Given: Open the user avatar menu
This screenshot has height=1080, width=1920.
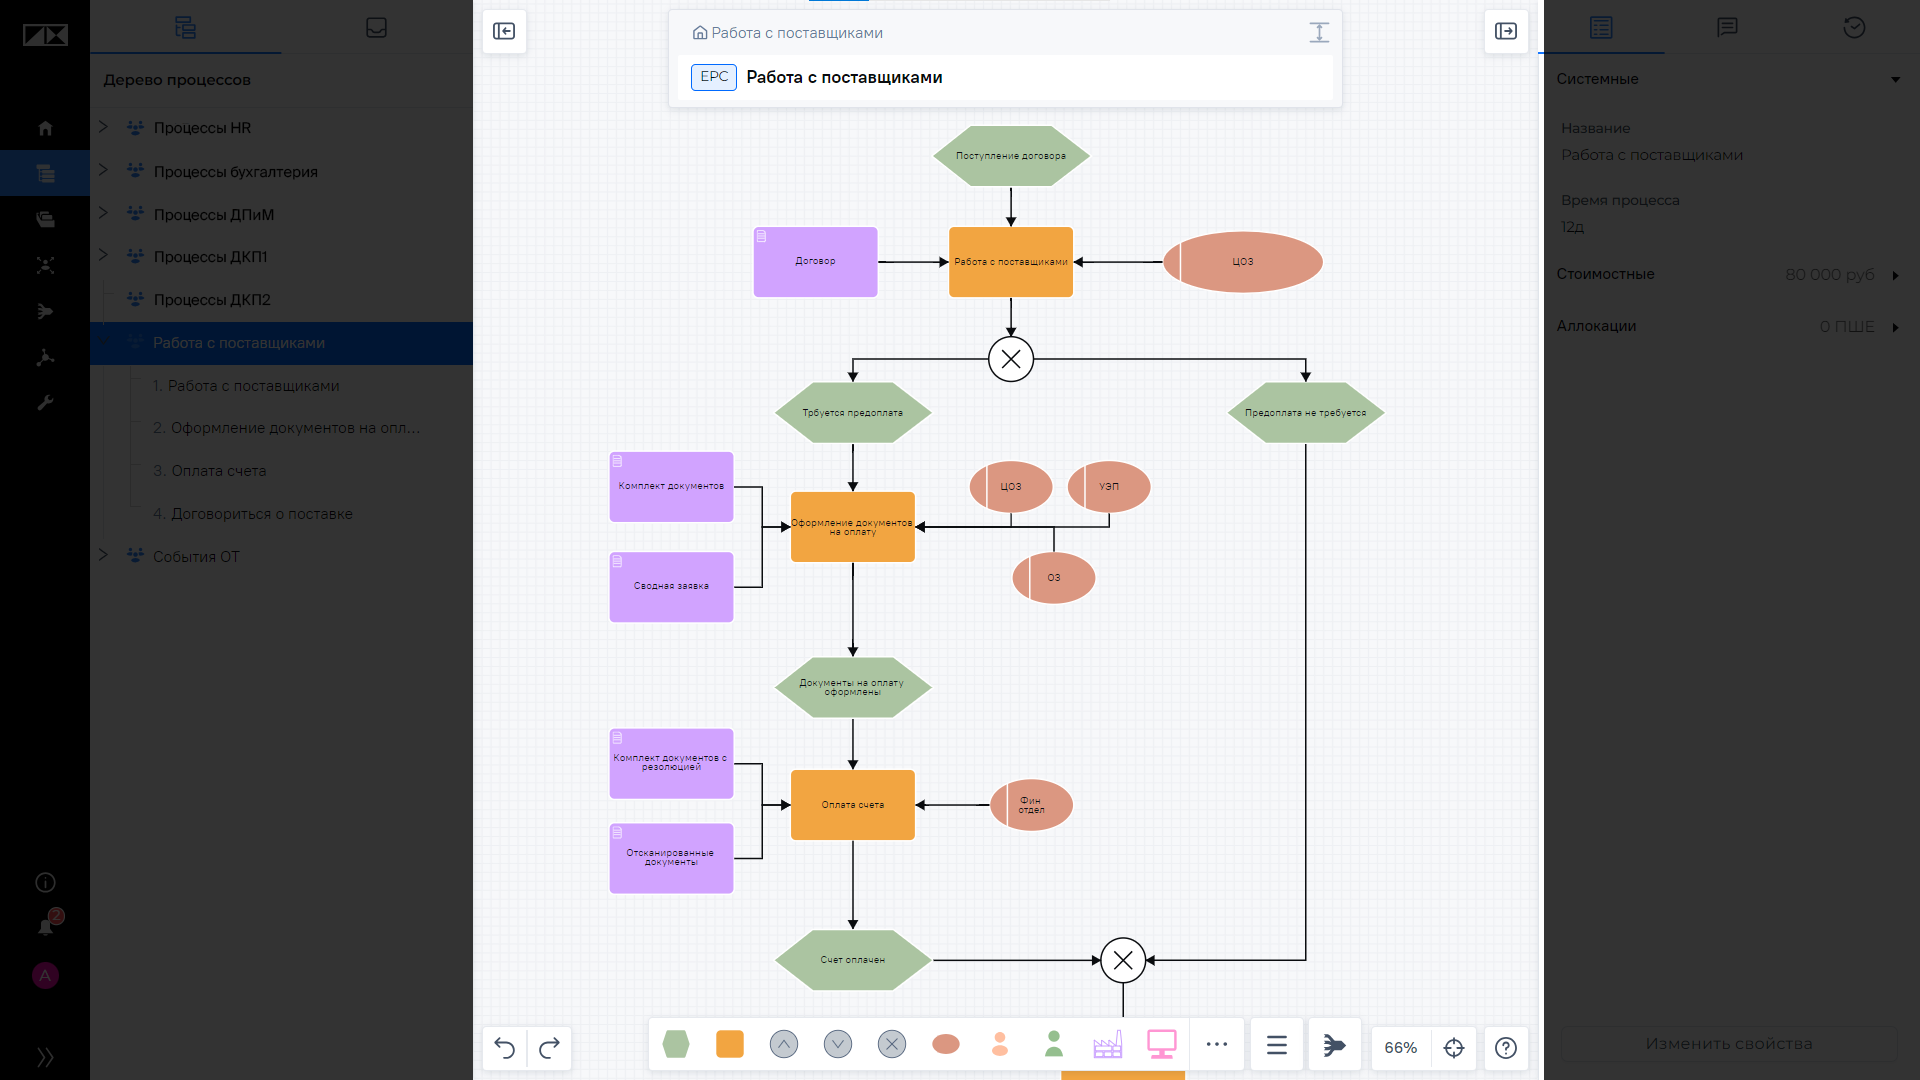Looking at the screenshot, I should 45,976.
